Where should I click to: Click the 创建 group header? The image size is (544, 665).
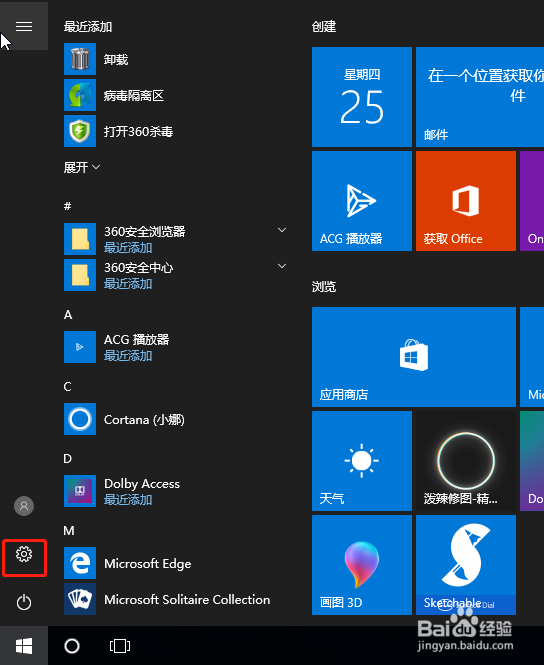324,27
